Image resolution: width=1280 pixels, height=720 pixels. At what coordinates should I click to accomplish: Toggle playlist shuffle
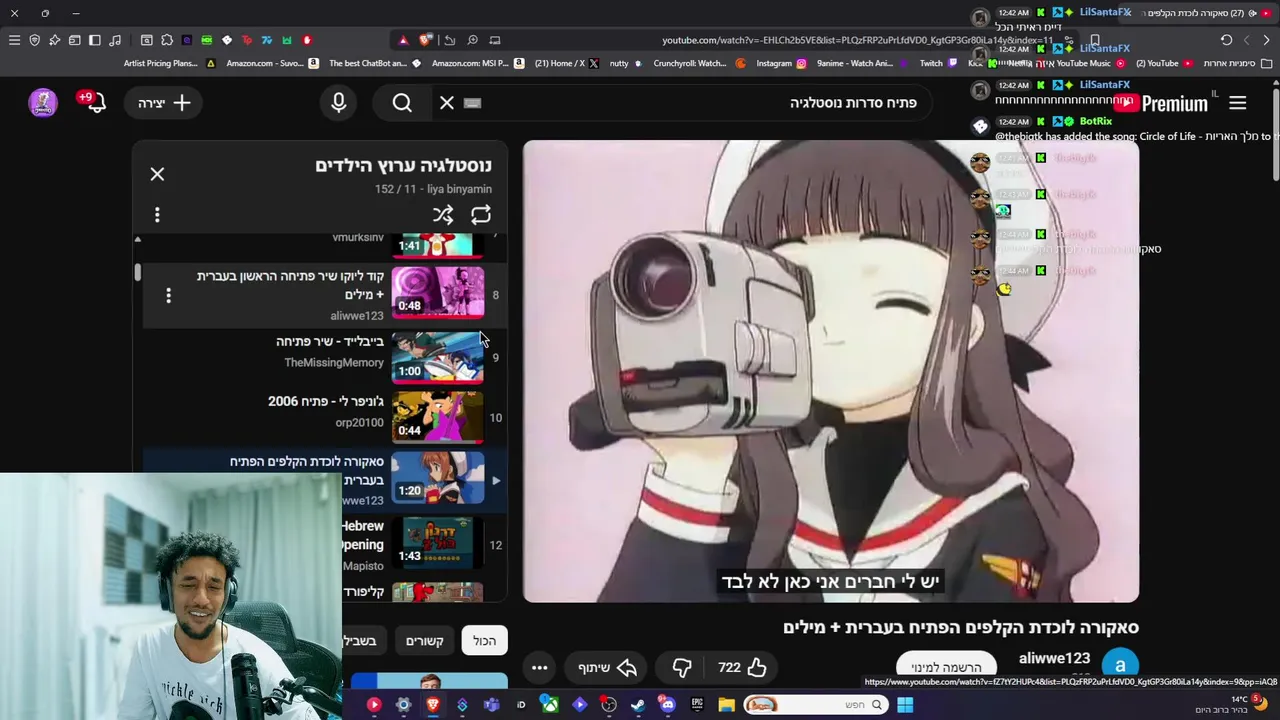[x=443, y=215]
